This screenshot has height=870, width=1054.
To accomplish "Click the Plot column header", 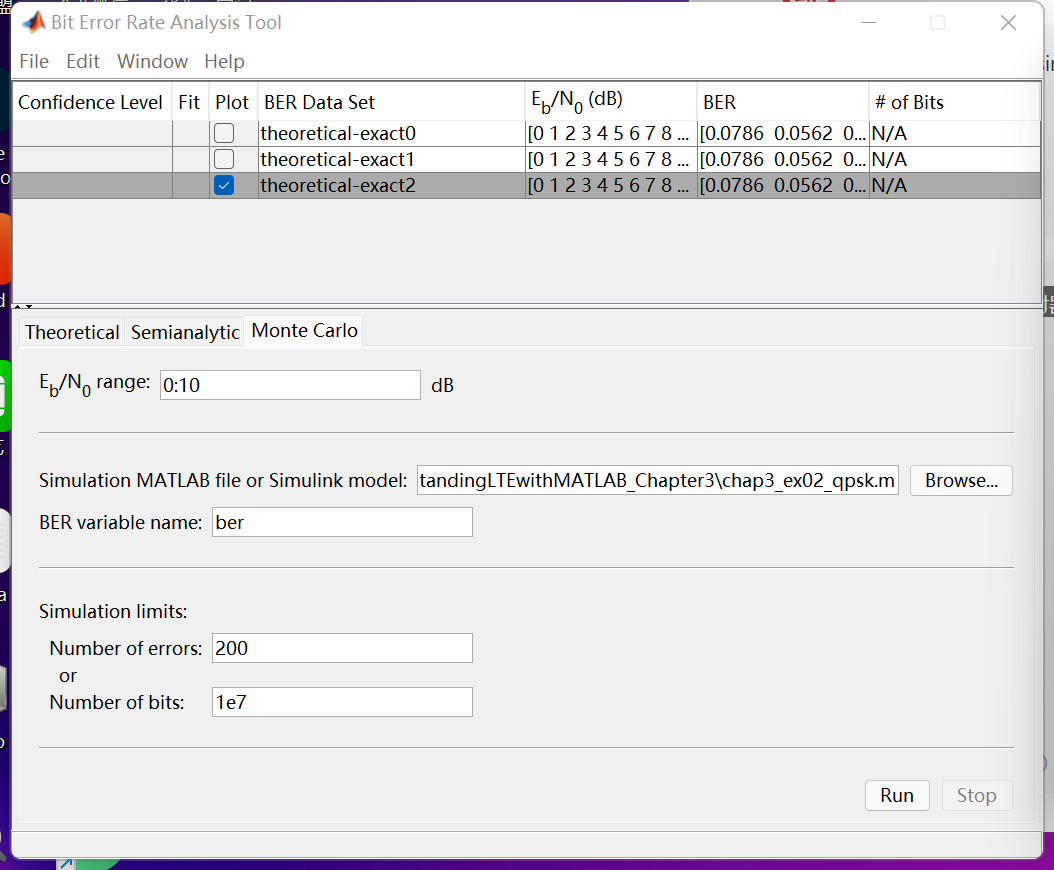I will pos(233,102).
